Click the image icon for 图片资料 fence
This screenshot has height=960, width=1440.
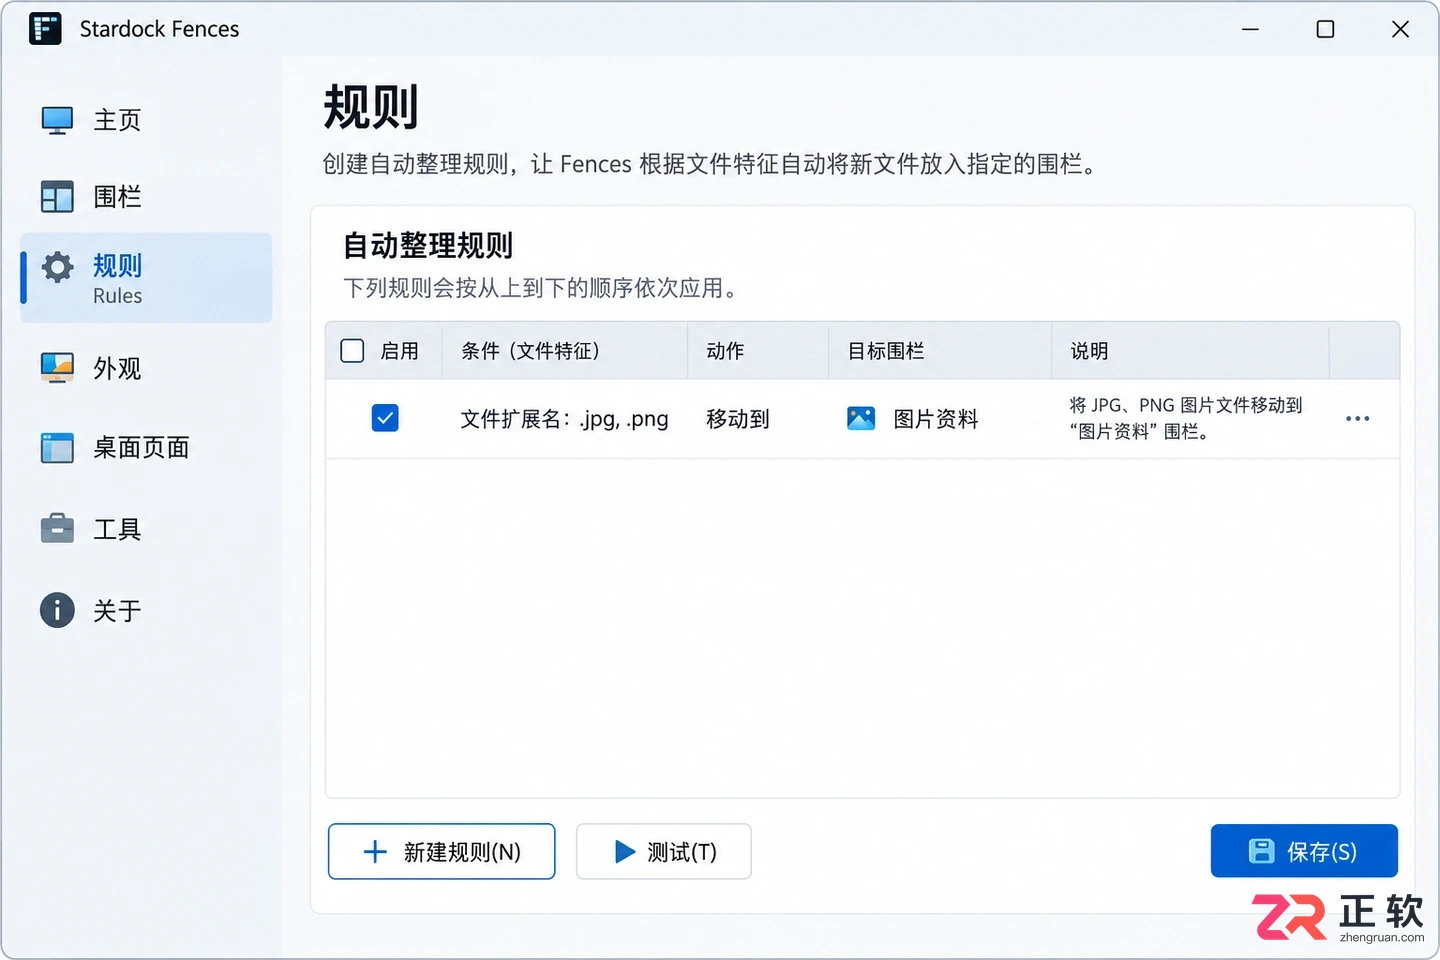[861, 418]
